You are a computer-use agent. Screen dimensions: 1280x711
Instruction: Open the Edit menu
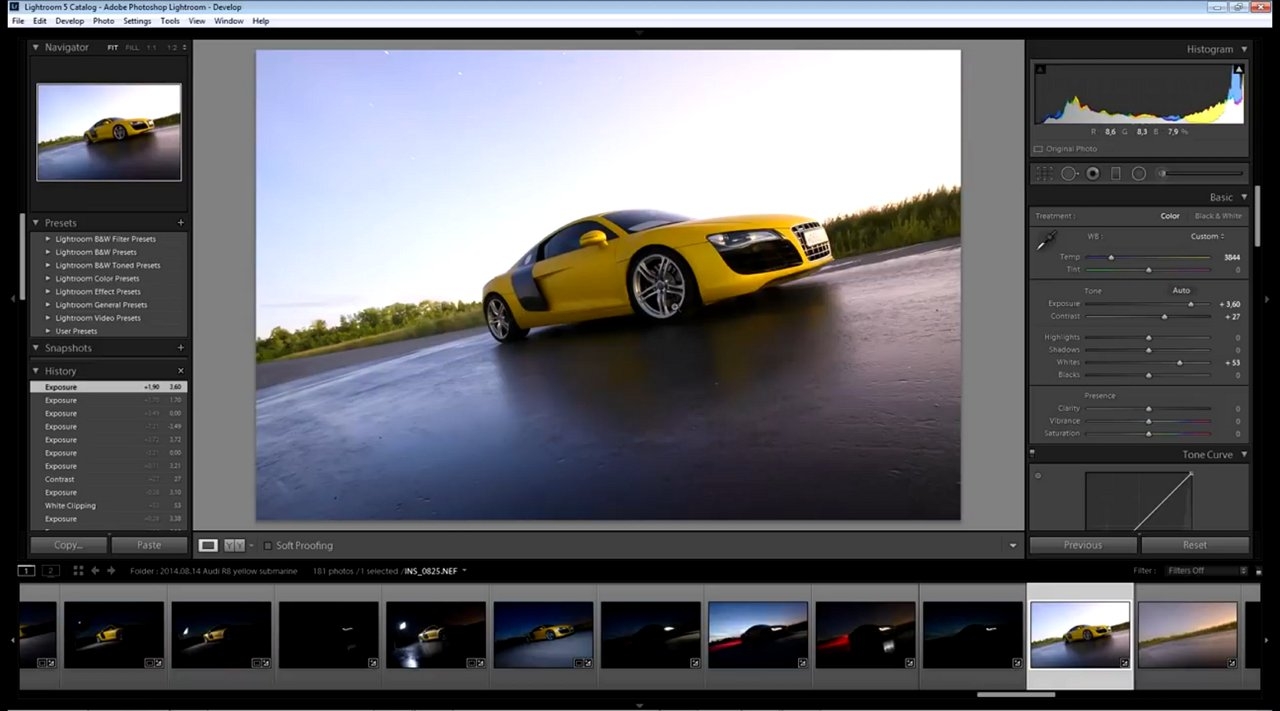(x=40, y=20)
